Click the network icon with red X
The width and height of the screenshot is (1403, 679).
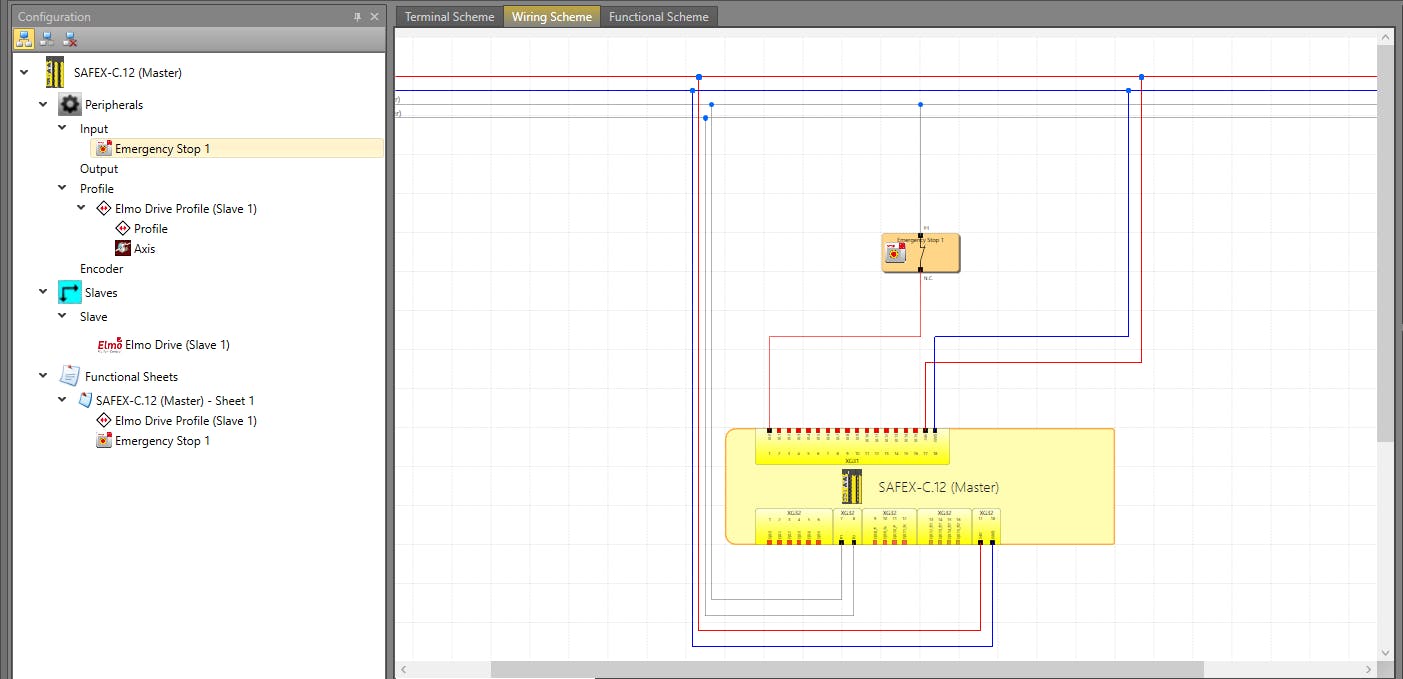pos(70,39)
